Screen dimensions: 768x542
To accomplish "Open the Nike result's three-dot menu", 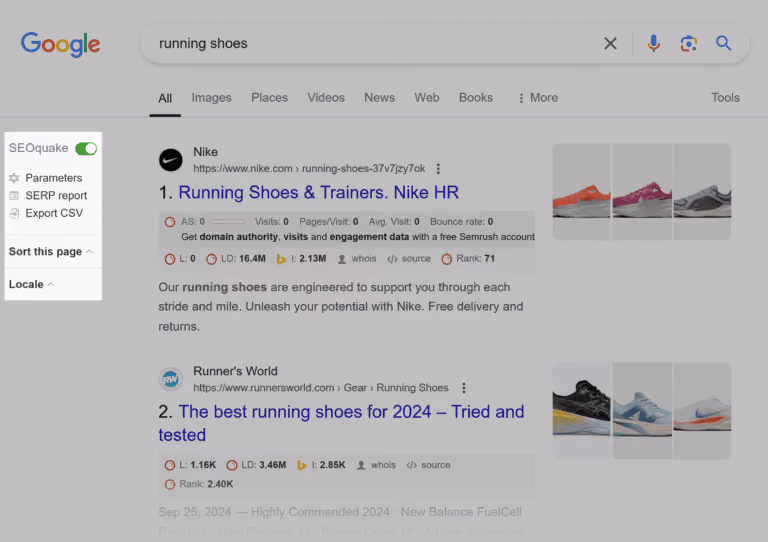I will [x=438, y=169].
